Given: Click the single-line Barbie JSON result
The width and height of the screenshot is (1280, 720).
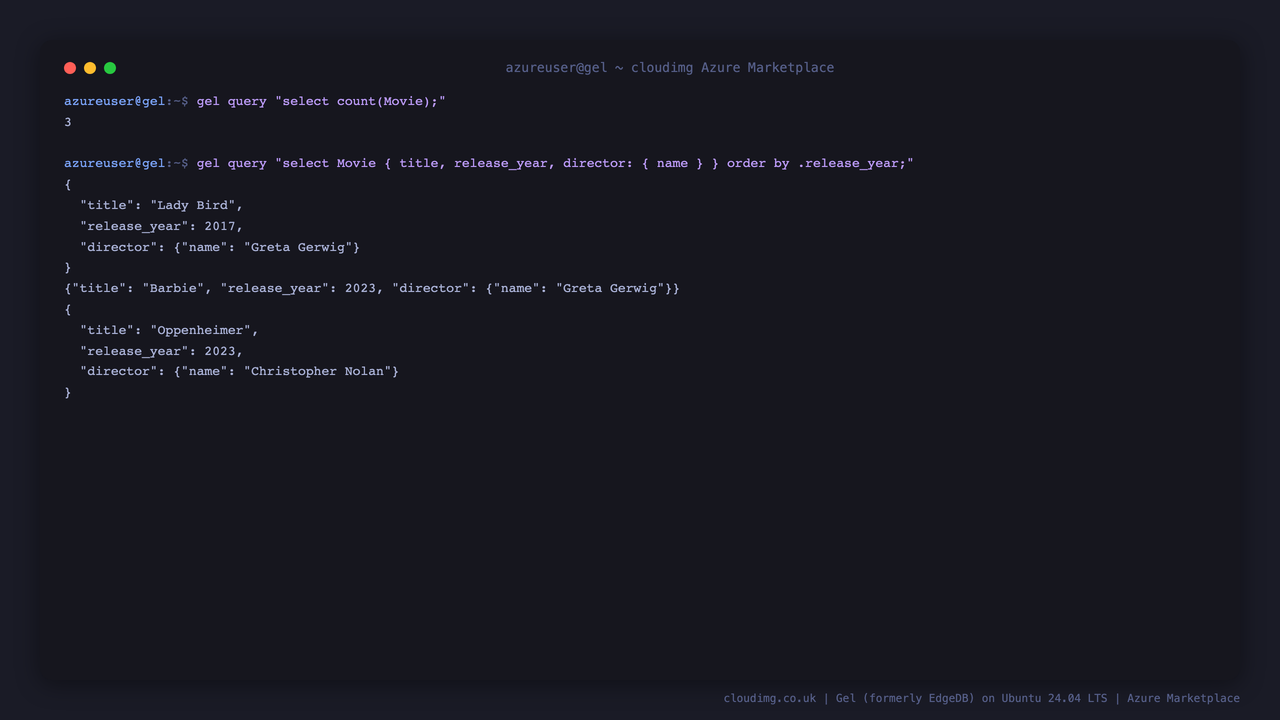Looking at the screenshot, I should click(372, 288).
